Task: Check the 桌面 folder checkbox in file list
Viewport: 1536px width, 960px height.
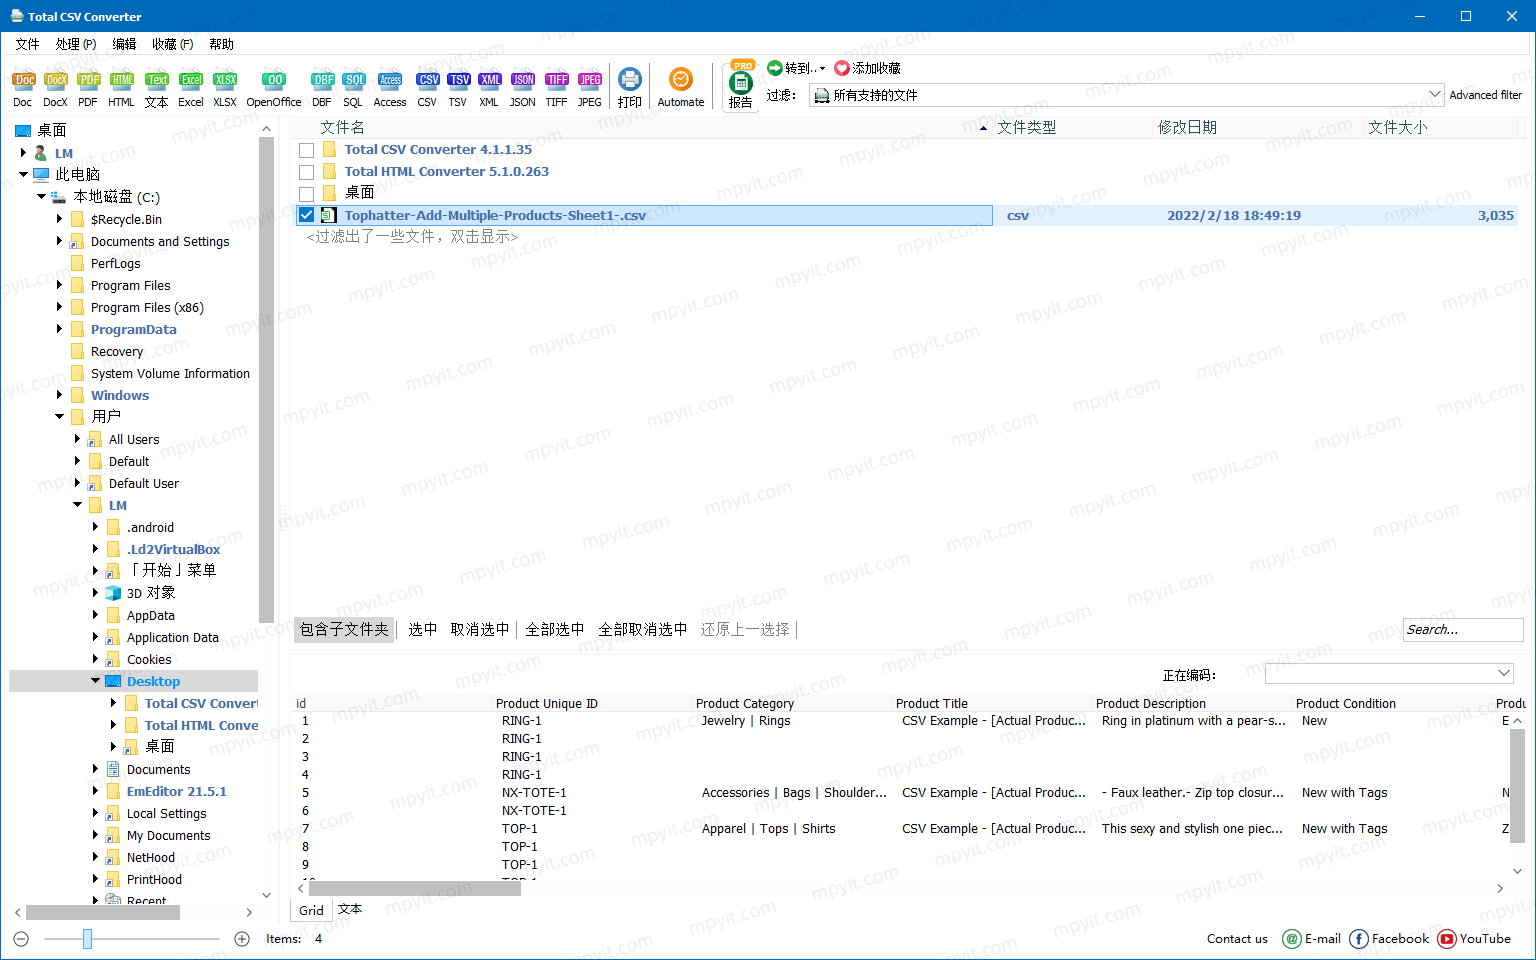Action: pyautogui.click(x=307, y=194)
